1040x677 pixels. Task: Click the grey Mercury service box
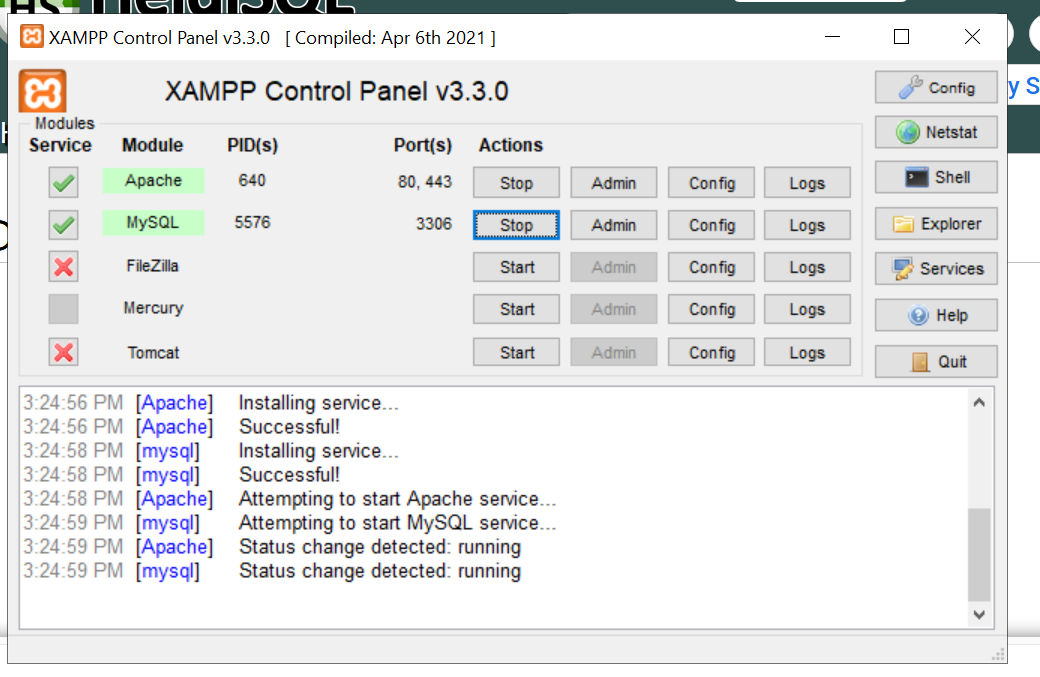[x=63, y=309]
